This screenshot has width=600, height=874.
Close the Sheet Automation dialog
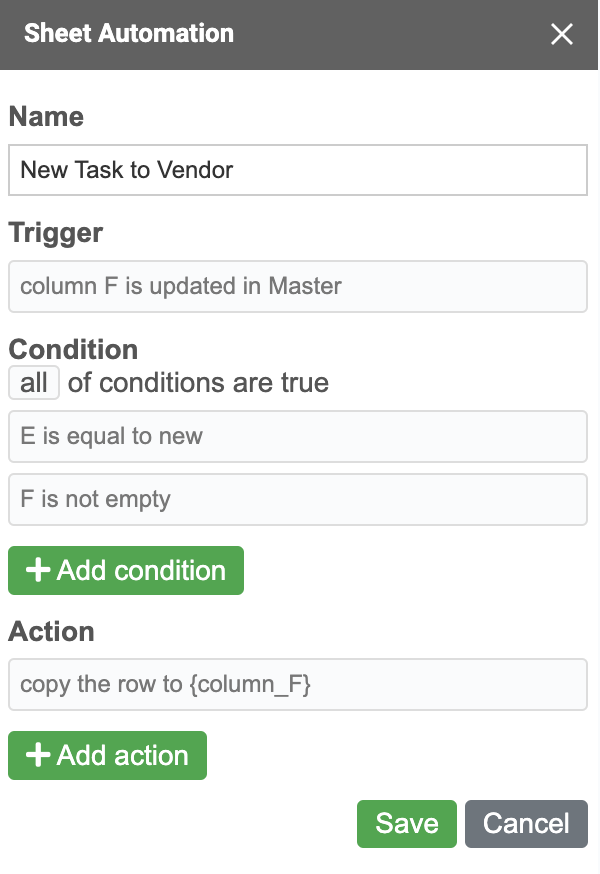tap(562, 34)
